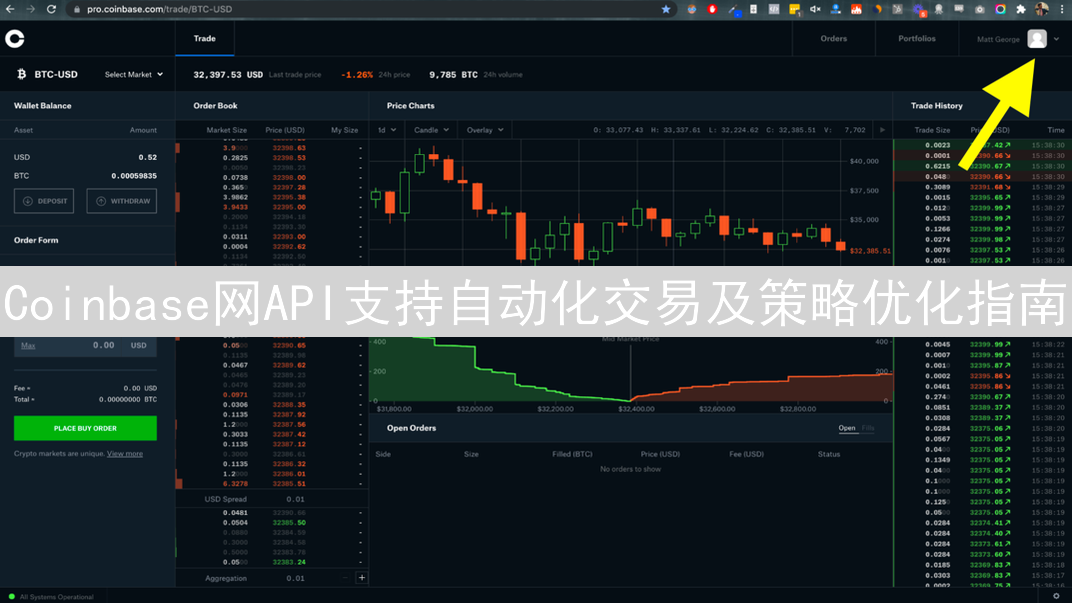Click the yellow note extension icon
The image size is (1072, 603).
pos(794,9)
